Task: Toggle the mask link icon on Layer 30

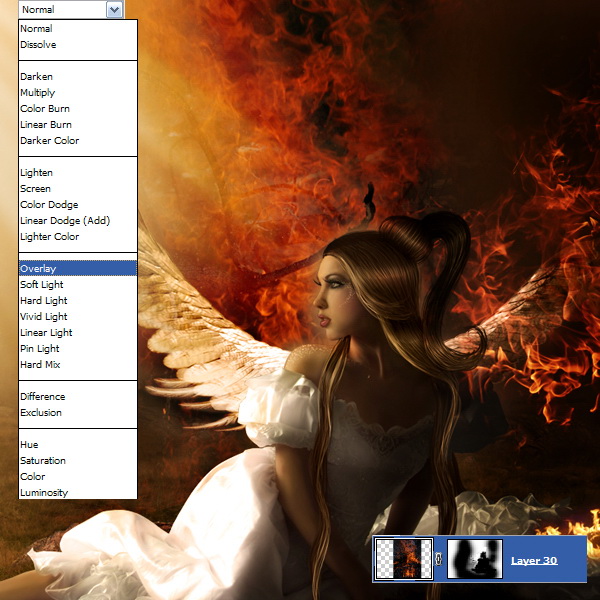Action: [x=439, y=559]
